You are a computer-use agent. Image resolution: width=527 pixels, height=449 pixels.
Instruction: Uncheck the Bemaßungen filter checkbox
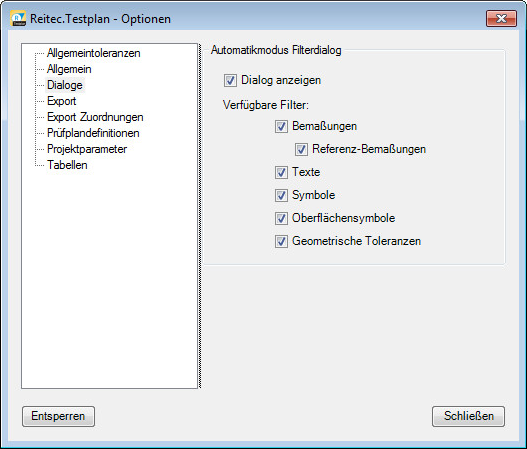281,127
